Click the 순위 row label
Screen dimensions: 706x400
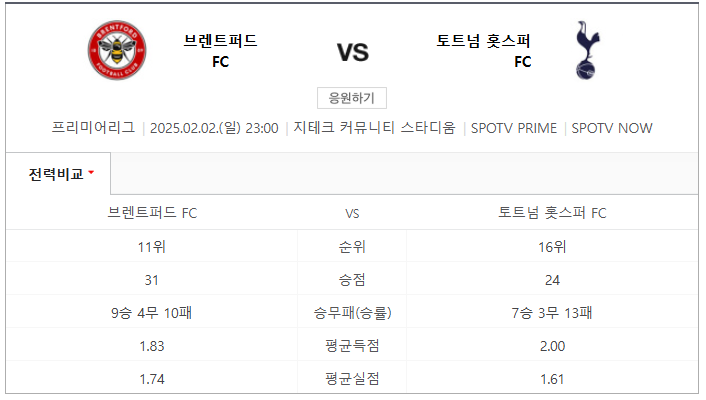[352, 247]
